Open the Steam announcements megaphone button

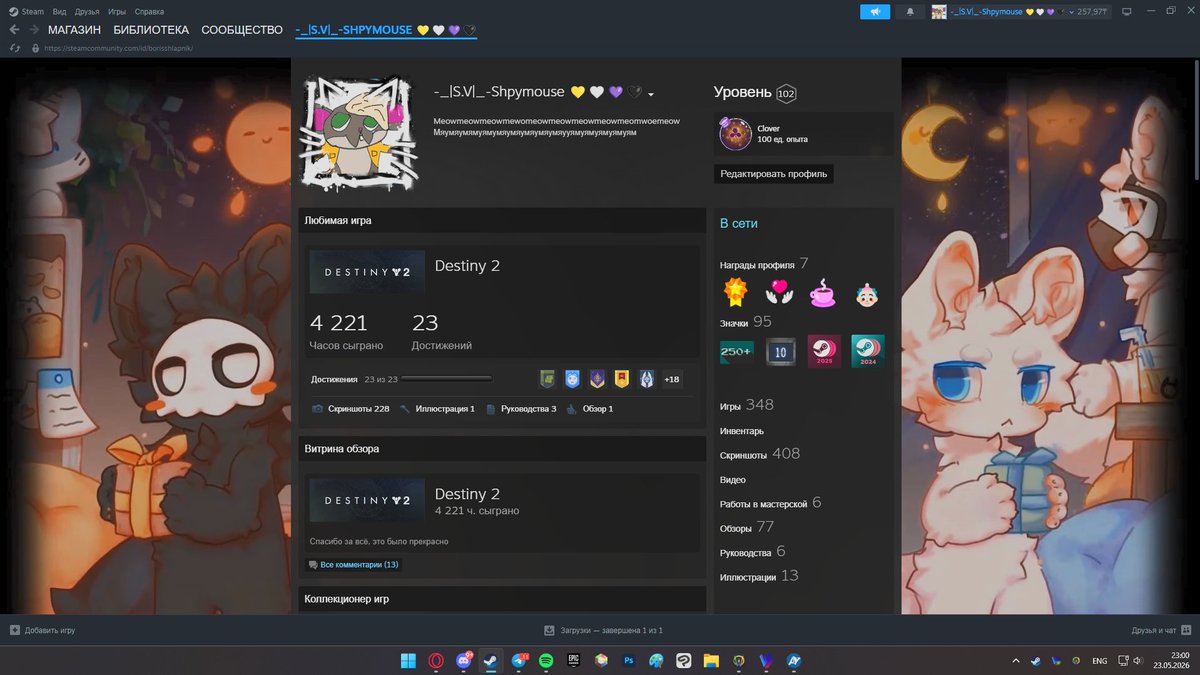[875, 12]
